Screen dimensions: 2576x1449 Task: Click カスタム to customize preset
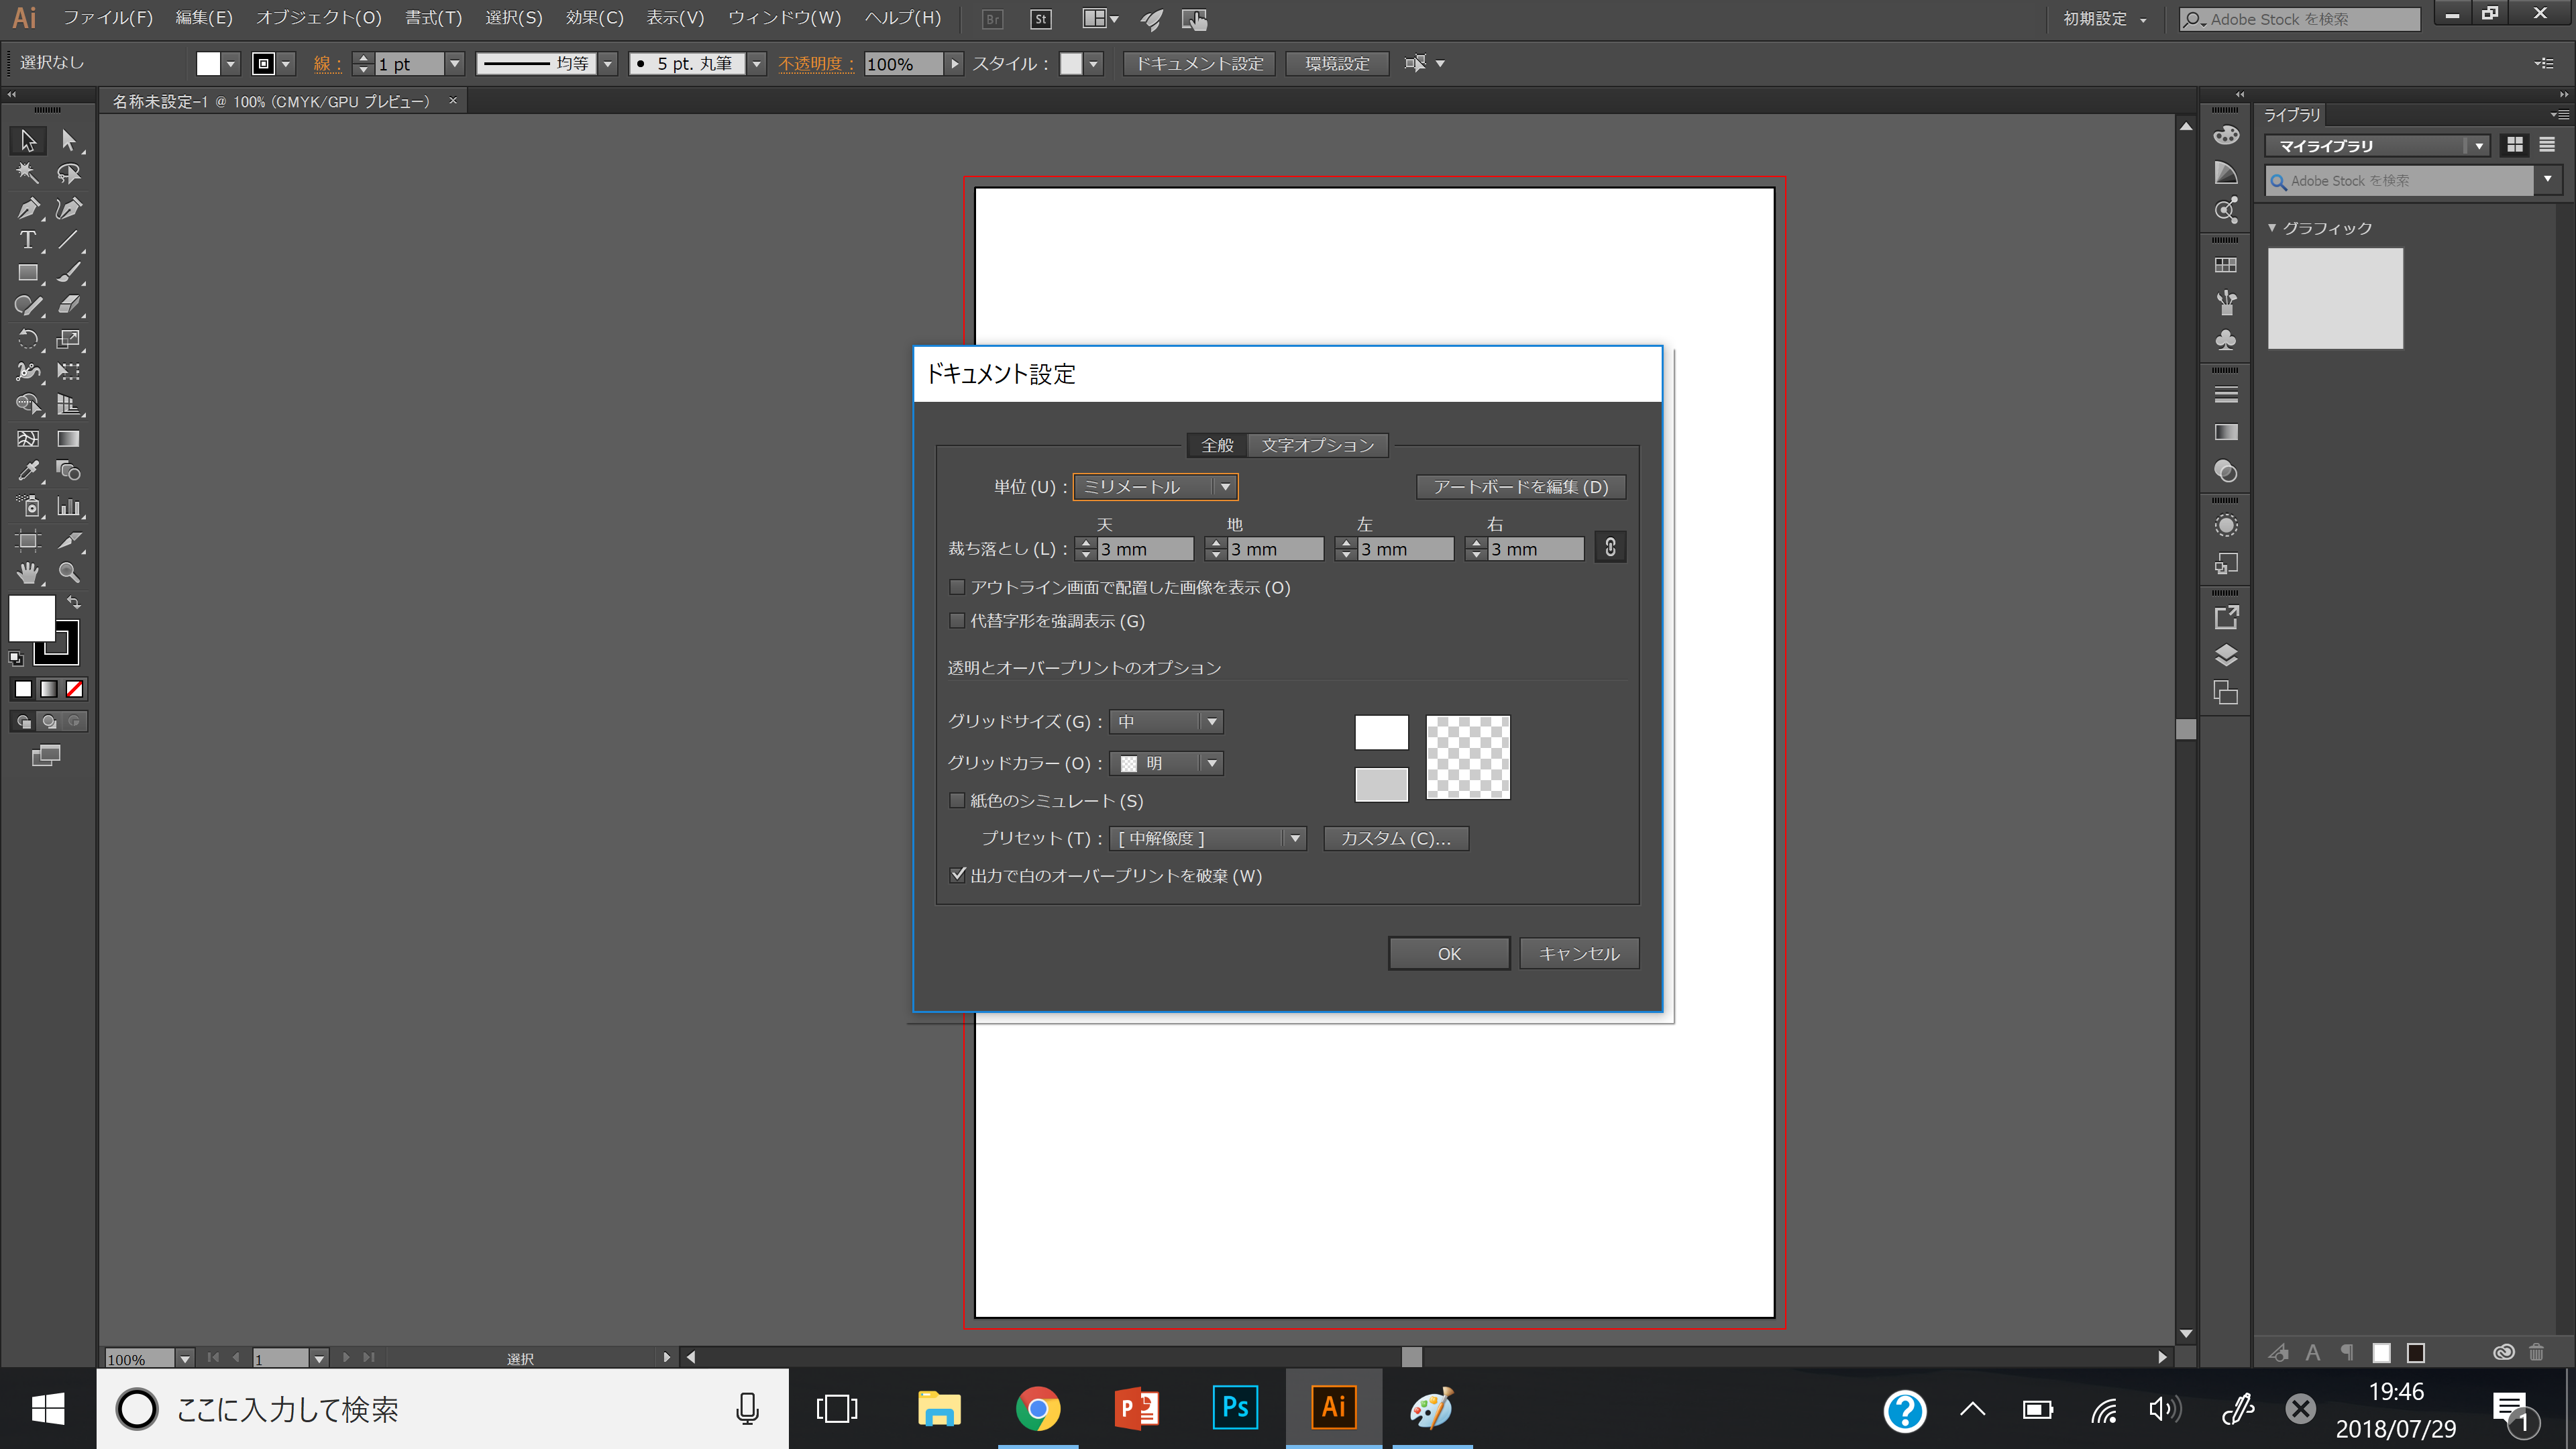pos(1396,837)
